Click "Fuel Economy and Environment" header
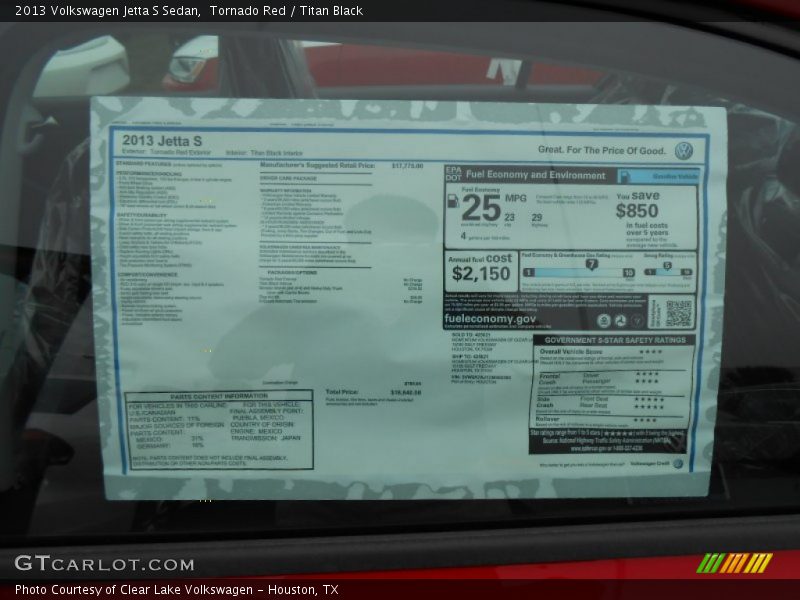This screenshot has height=600, width=800. (x=535, y=175)
